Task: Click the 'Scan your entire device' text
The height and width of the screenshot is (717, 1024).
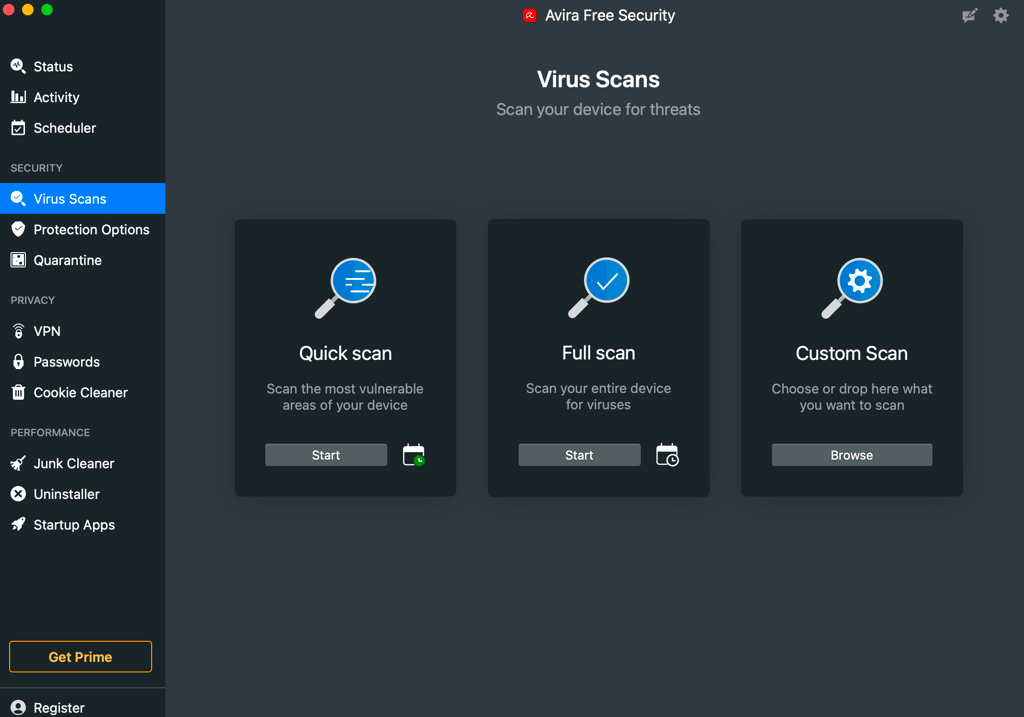Action: coord(599,396)
